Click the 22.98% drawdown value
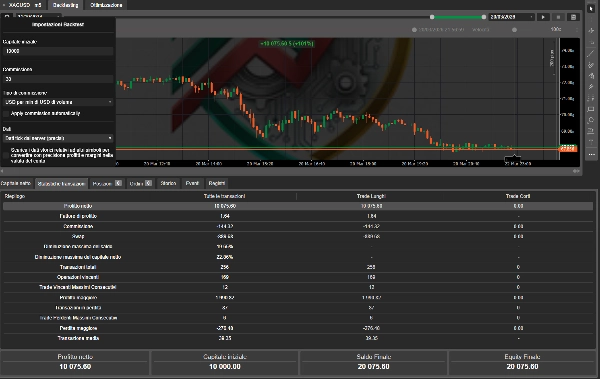This screenshot has width=600, height=379. point(225,257)
